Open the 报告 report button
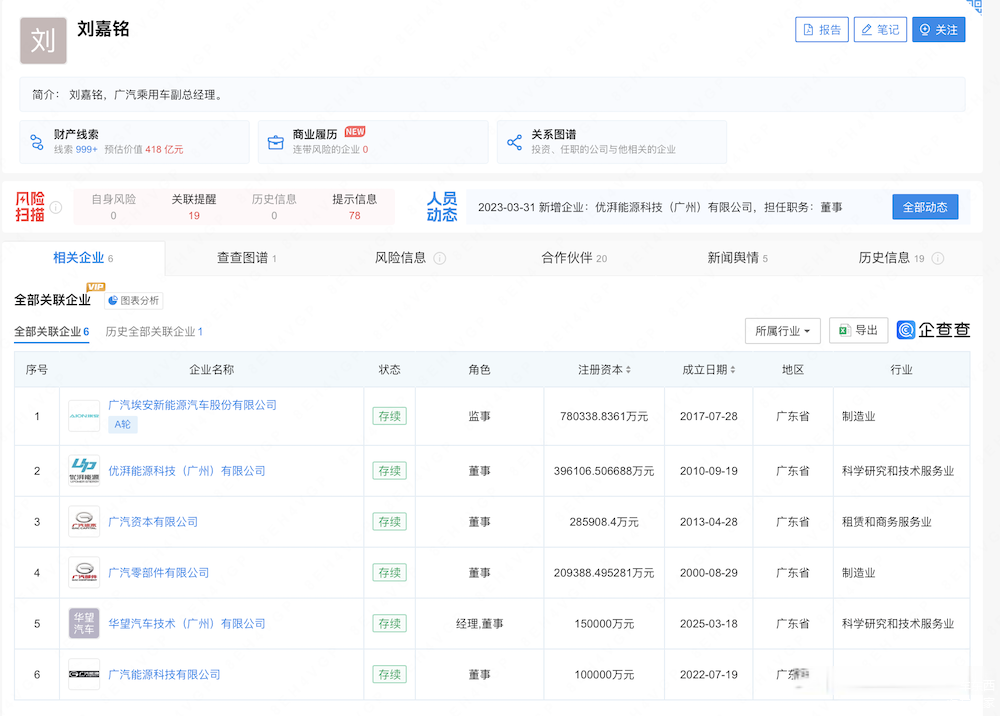This screenshot has width=1000, height=716. 821,30
